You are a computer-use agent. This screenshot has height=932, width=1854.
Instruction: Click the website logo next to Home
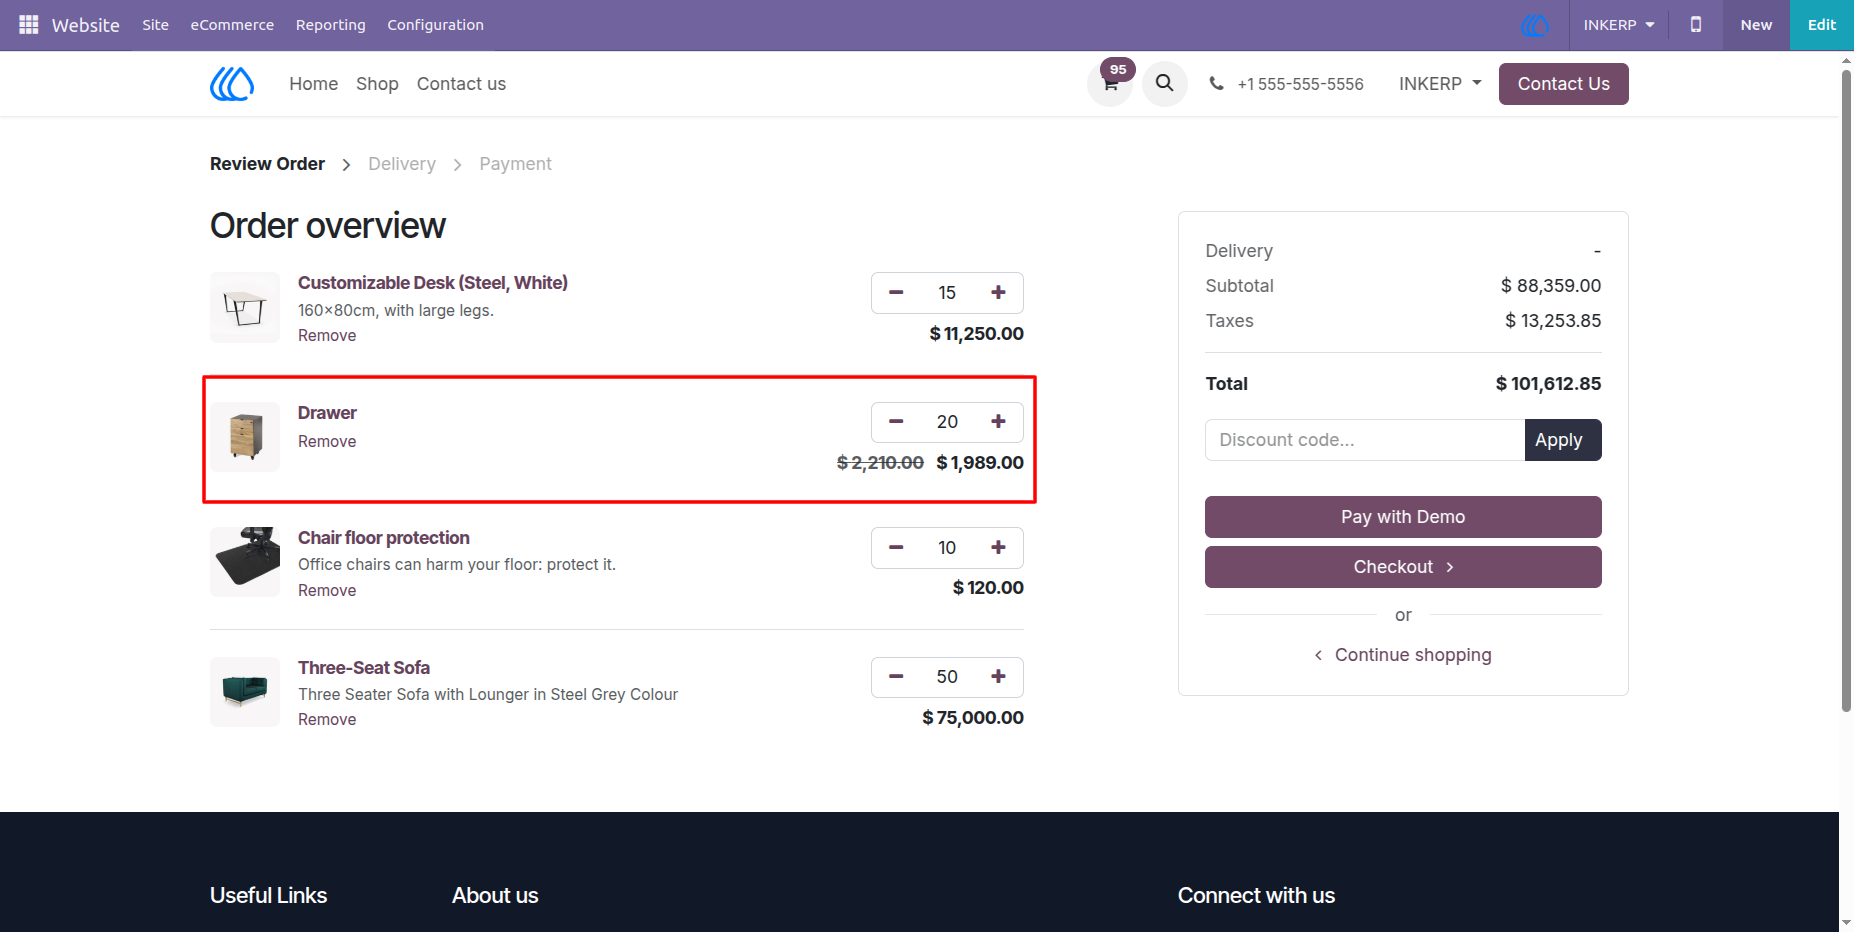click(232, 84)
